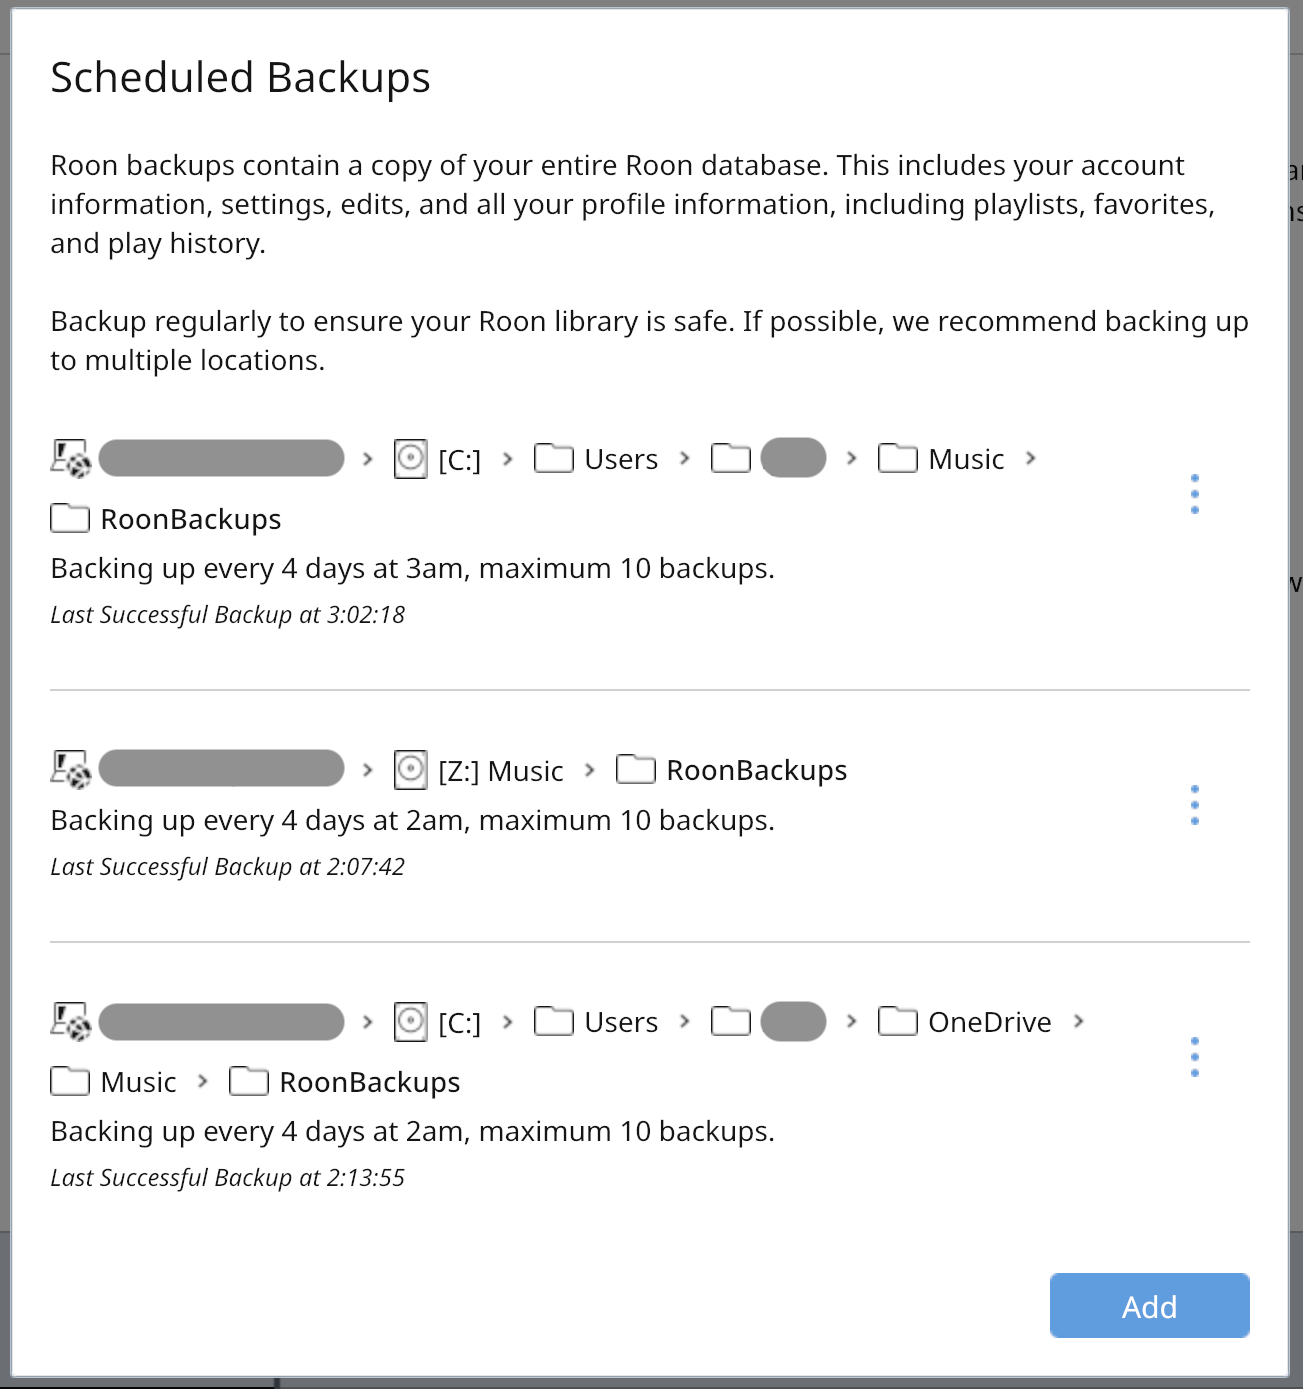Select Users folder in OneDrive backup path
Image resolution: width=1303 pixels, height=1389 pixels.
tap(596, 1022)
